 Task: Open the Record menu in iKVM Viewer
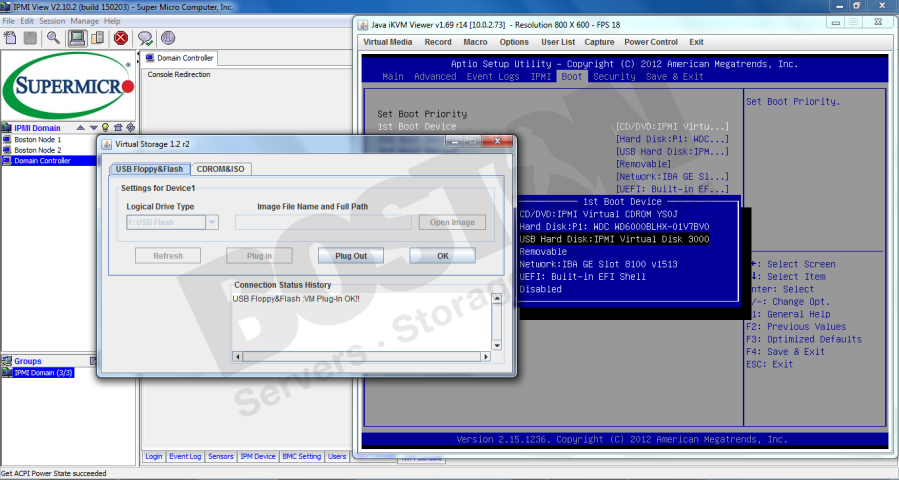[x=438, y=42]
